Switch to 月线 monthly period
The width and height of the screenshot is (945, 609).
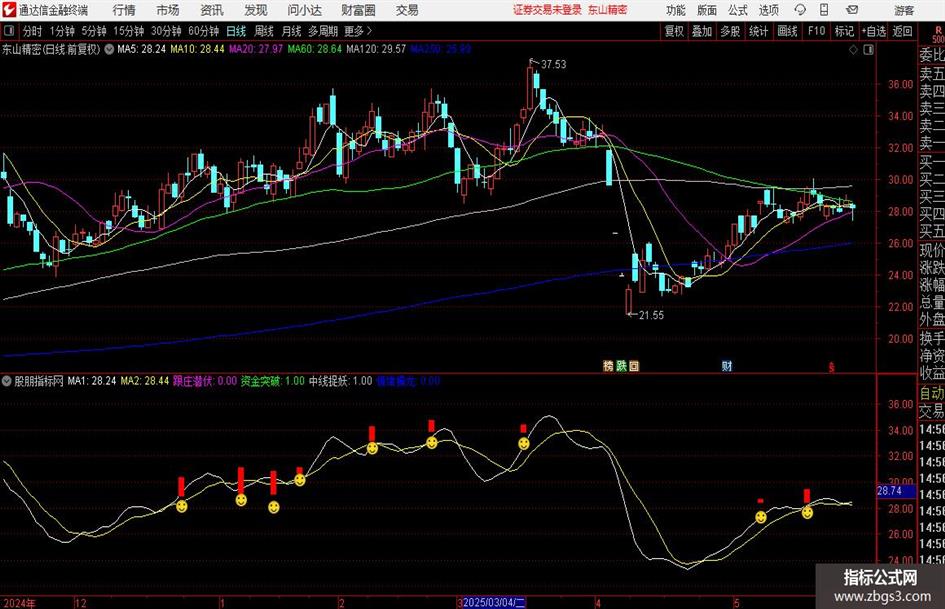[292, 31]
